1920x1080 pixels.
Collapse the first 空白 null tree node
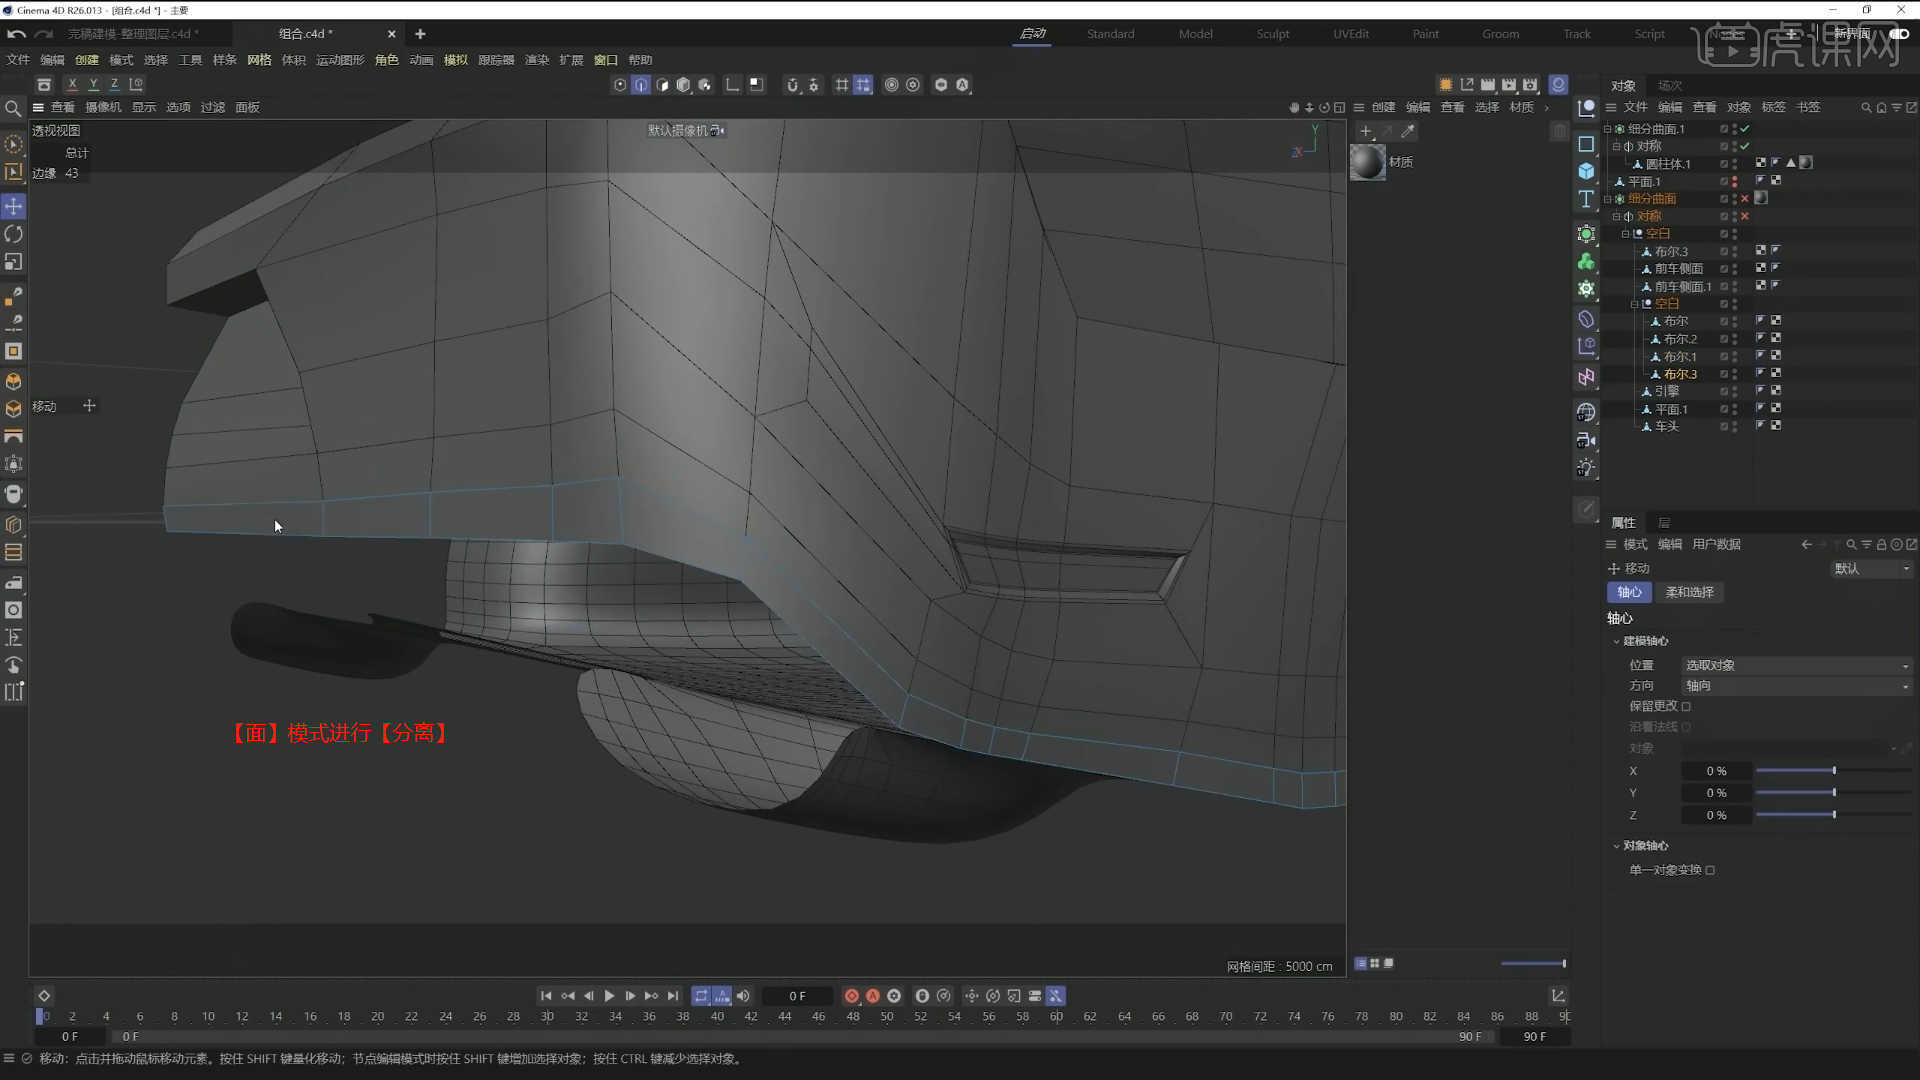click(x=1625, y=234)
